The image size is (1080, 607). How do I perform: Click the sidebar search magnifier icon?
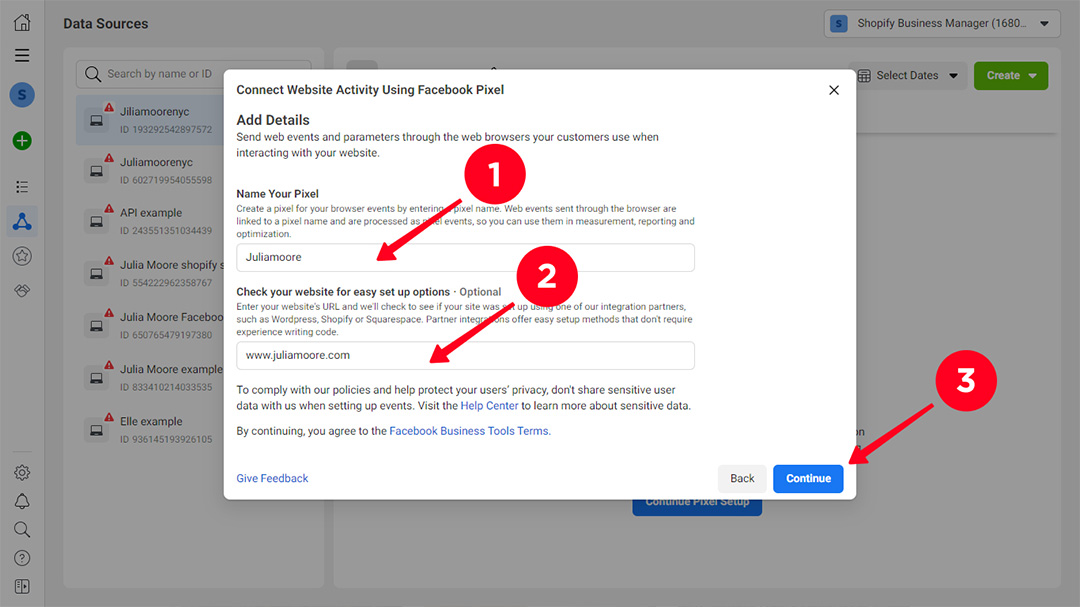pos(22,529)
